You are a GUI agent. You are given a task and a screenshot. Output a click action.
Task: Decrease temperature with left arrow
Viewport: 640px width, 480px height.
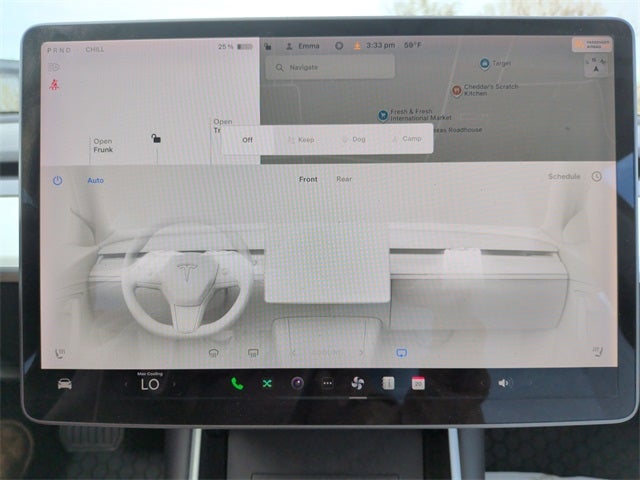click(126, 384)
